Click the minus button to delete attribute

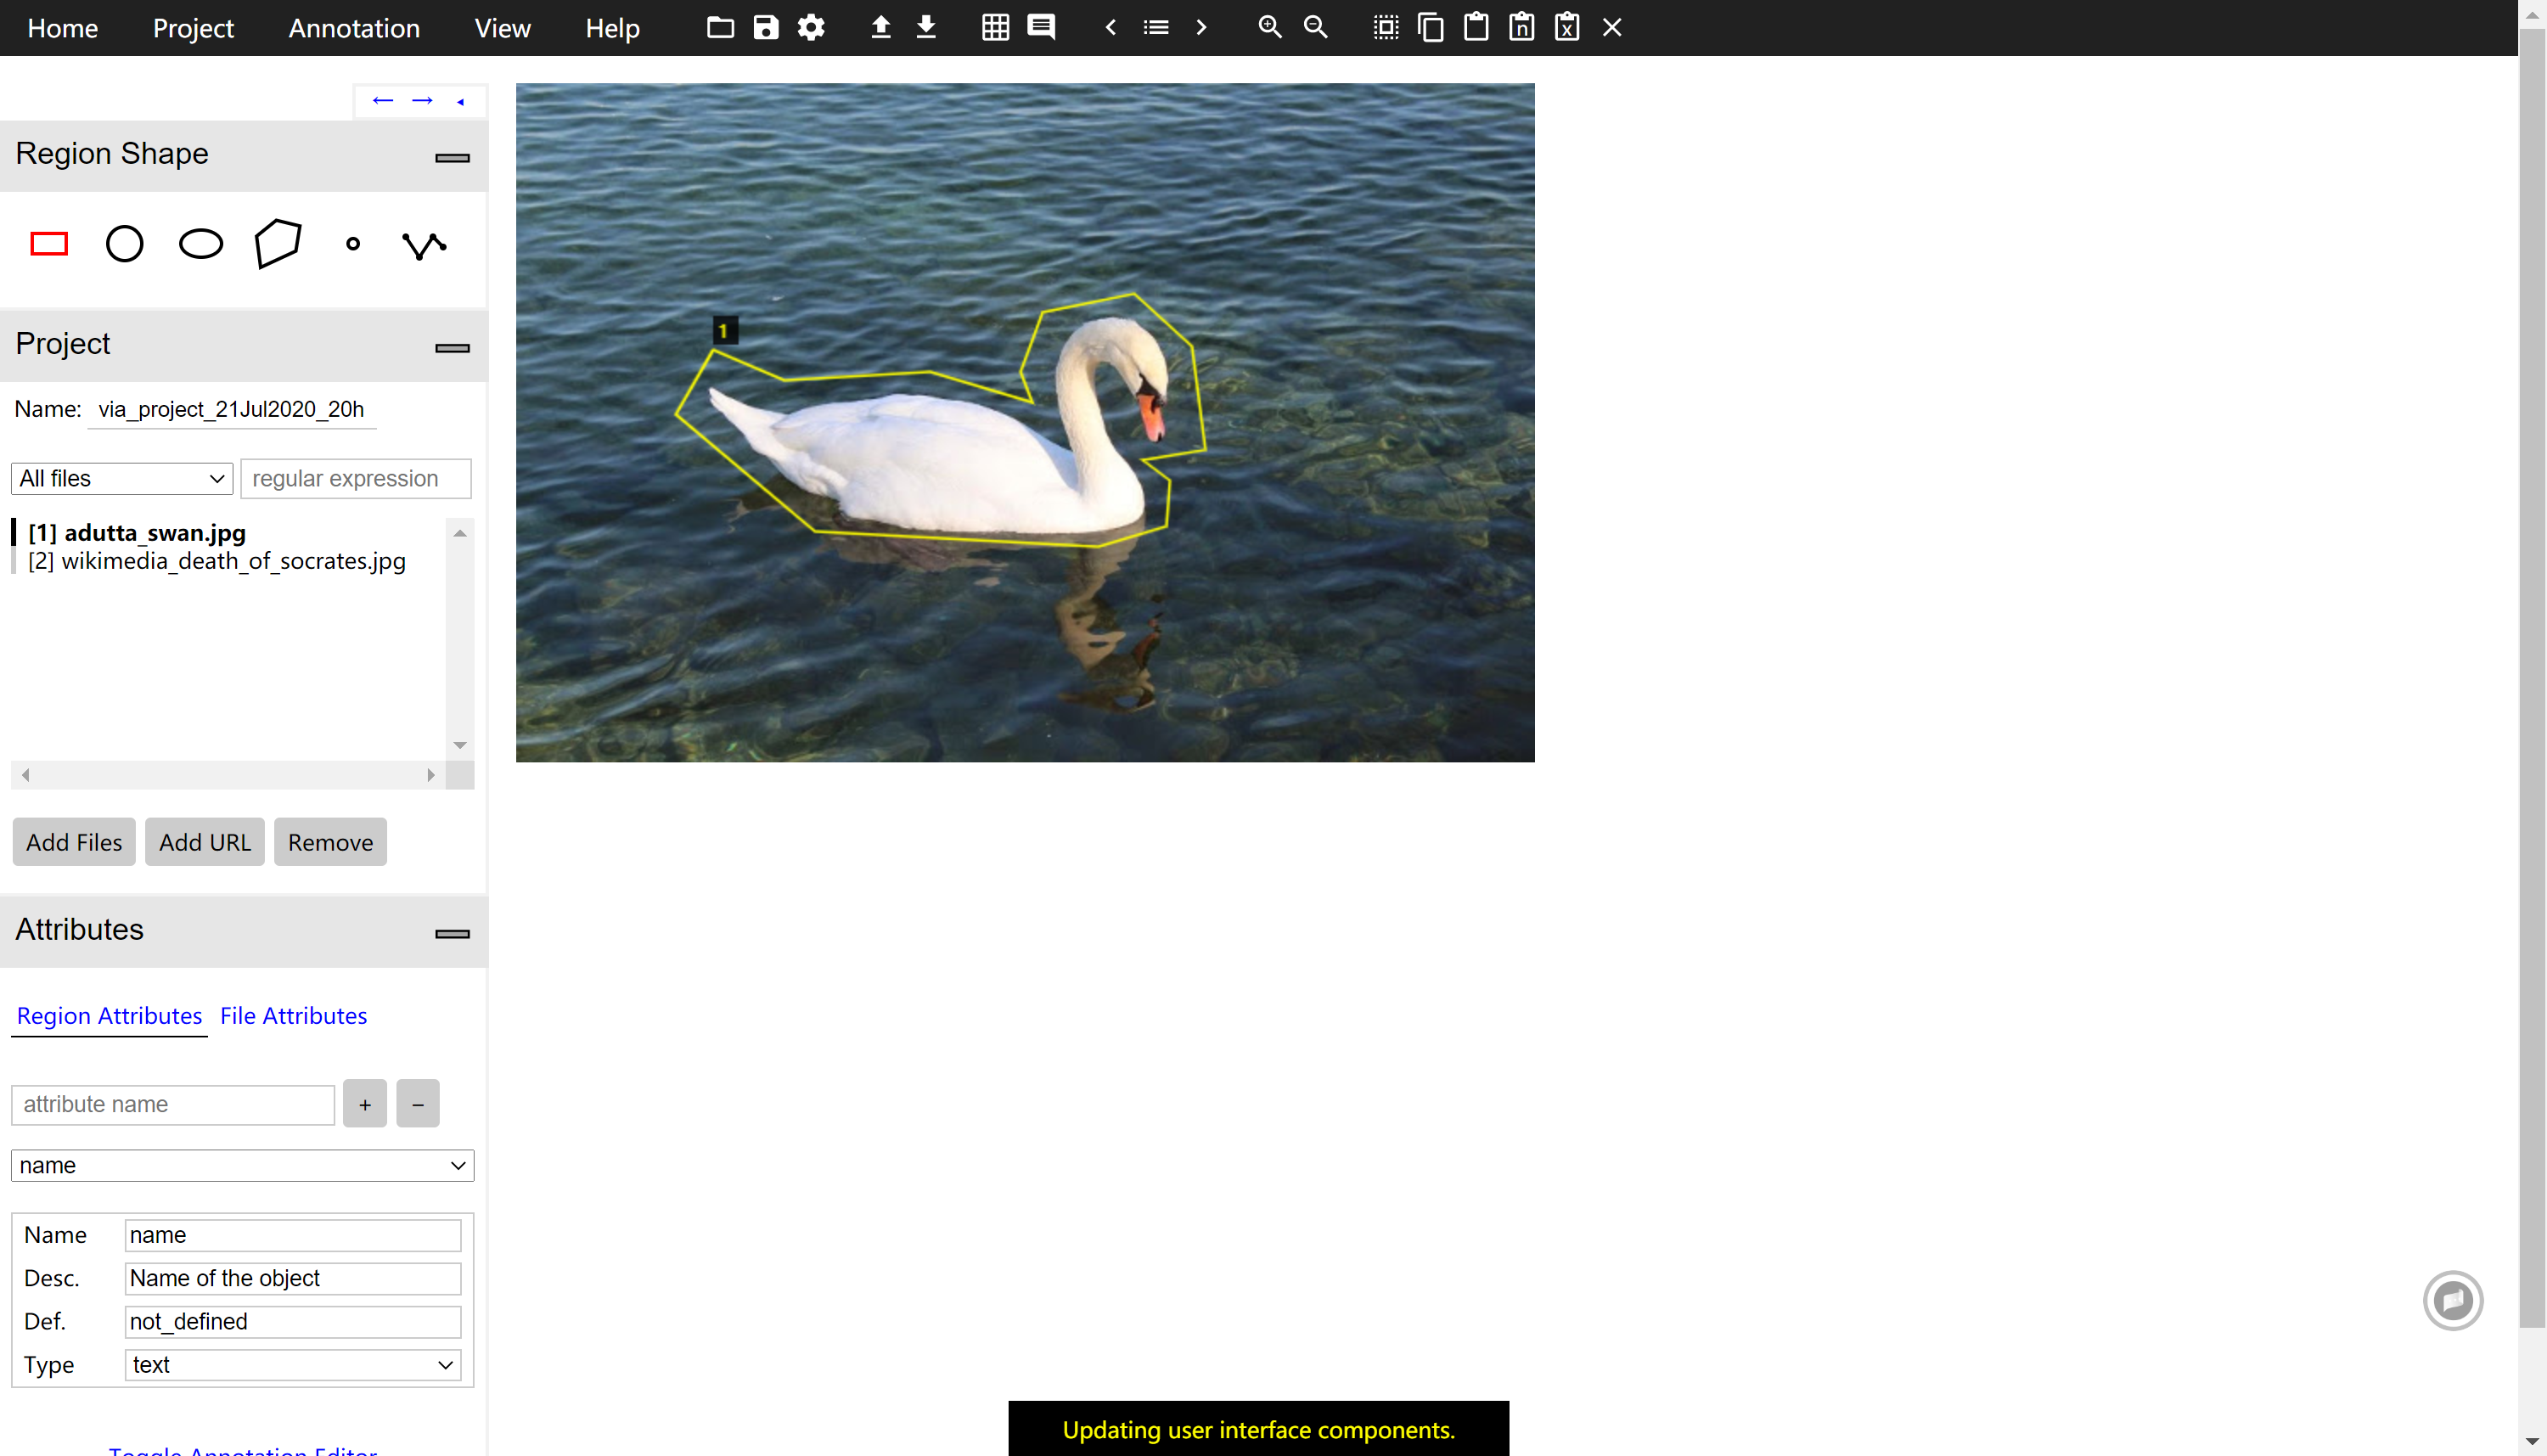[418, 1104]
